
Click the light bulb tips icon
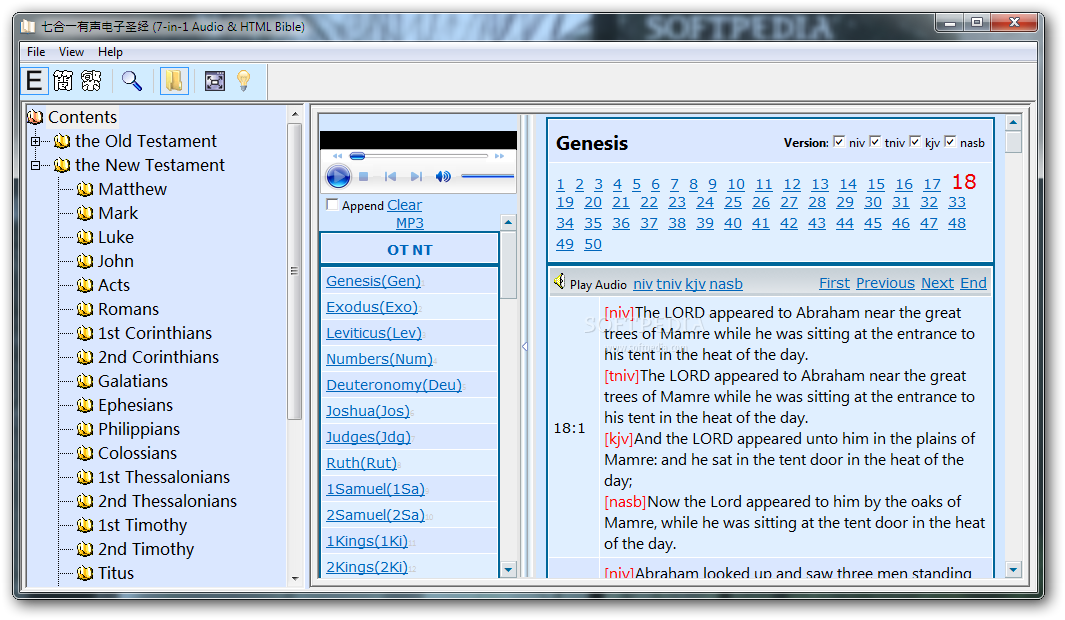click(244, 81)
